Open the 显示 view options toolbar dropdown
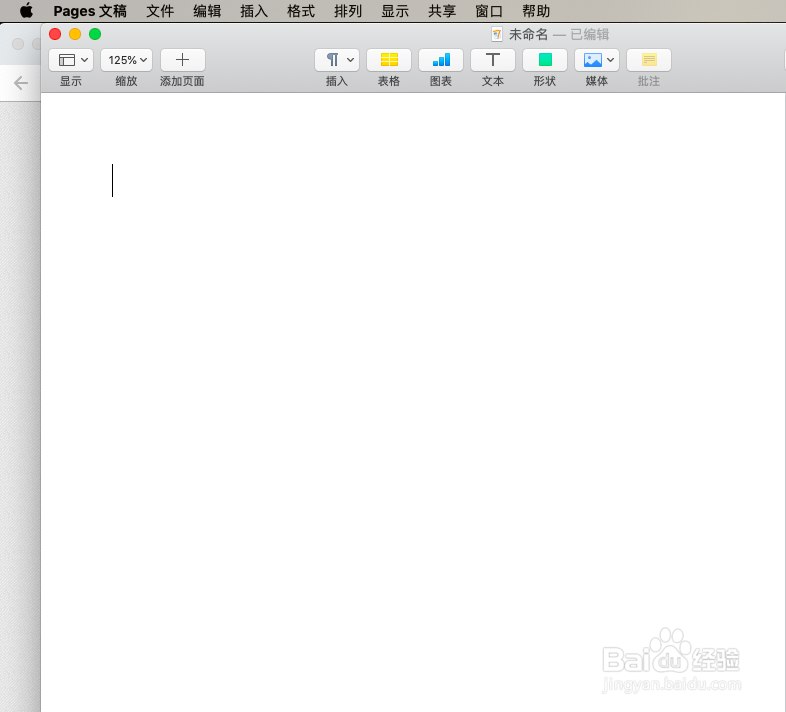 tap(71, 60)
